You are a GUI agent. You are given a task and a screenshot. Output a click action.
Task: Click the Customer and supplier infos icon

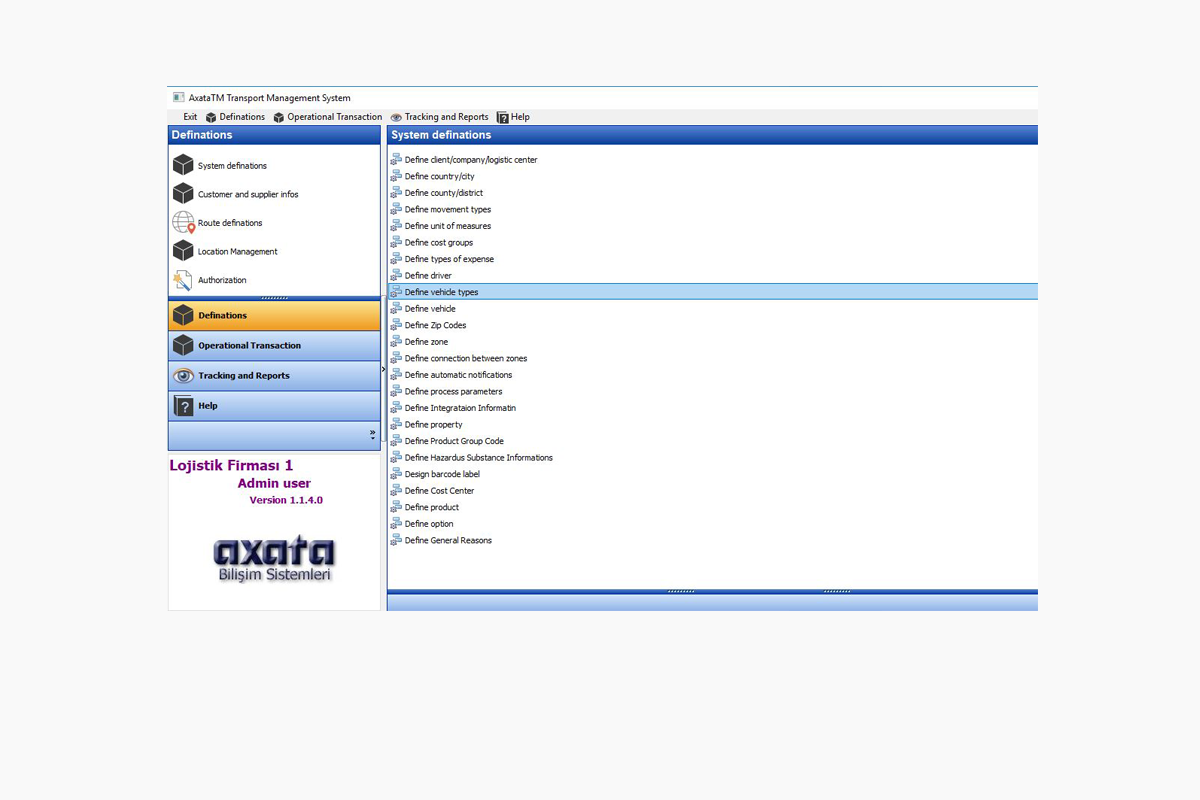coord(183,194)
